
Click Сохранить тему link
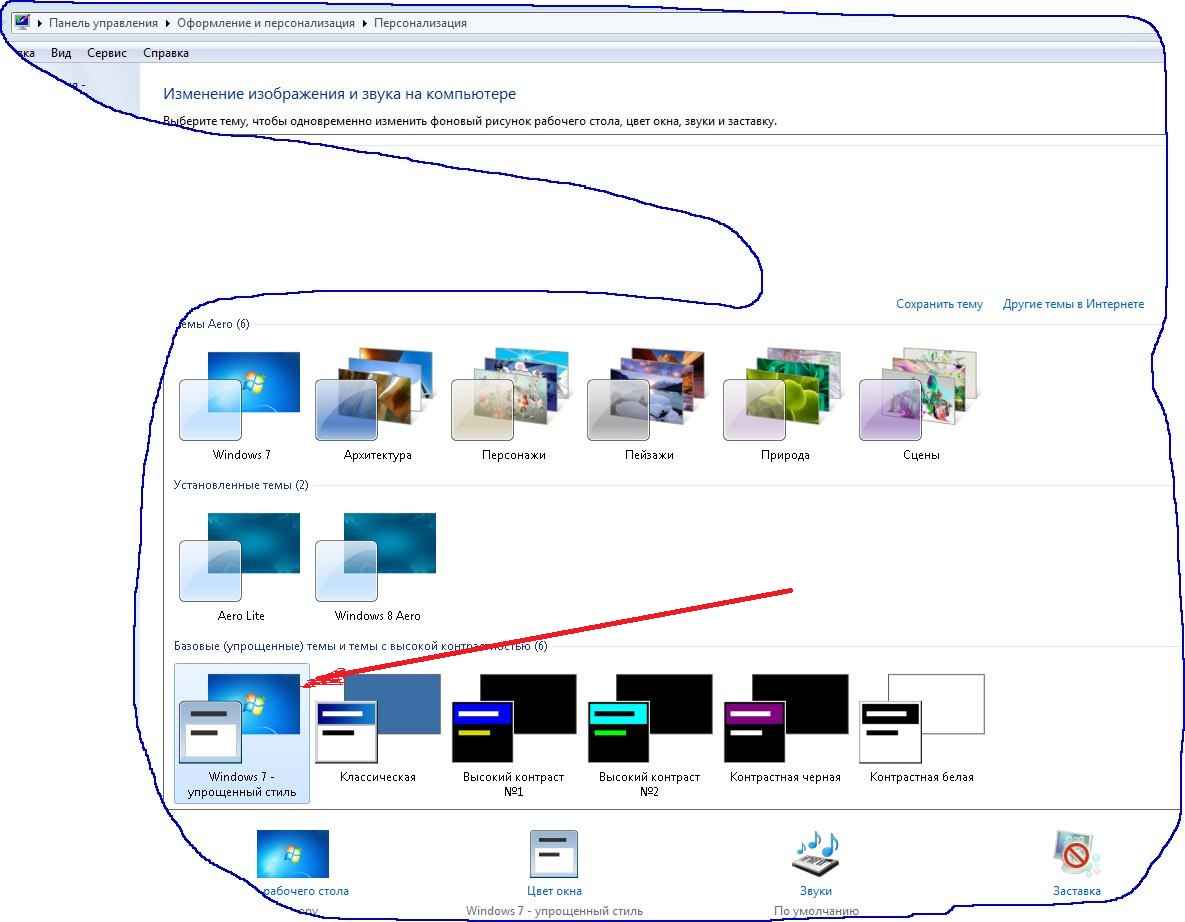click(x=939, y=304)
